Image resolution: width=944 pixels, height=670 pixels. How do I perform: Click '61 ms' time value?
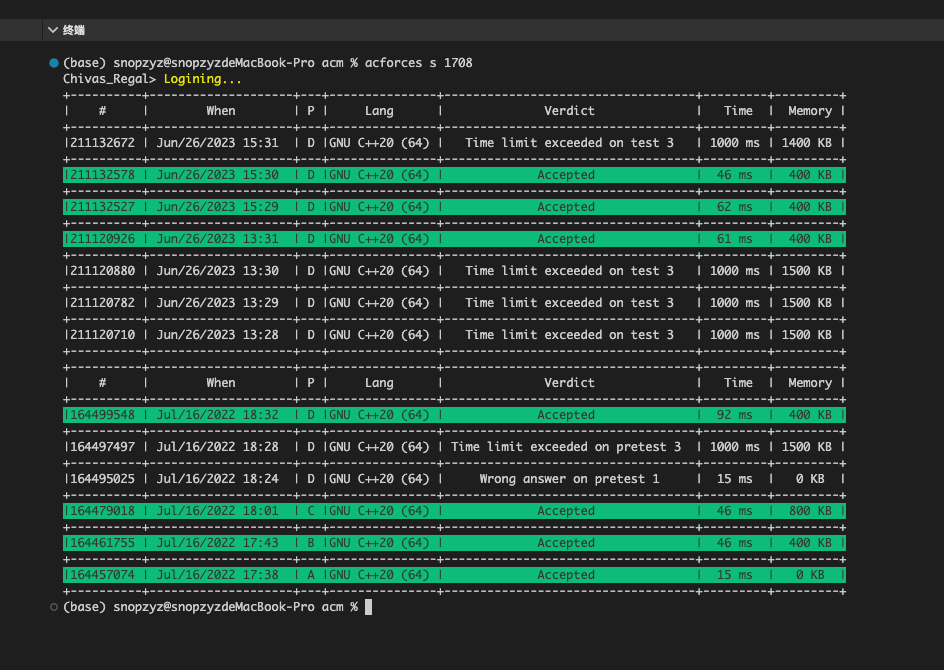coord(734,238)
